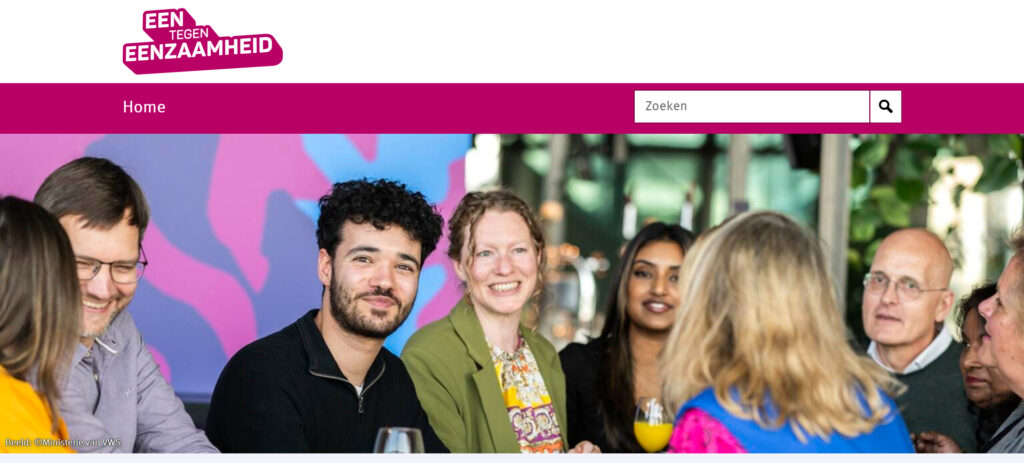Click the empty magenta navigation bar area
Screen dimensions: 1024x463
click(x=398, y=108)
